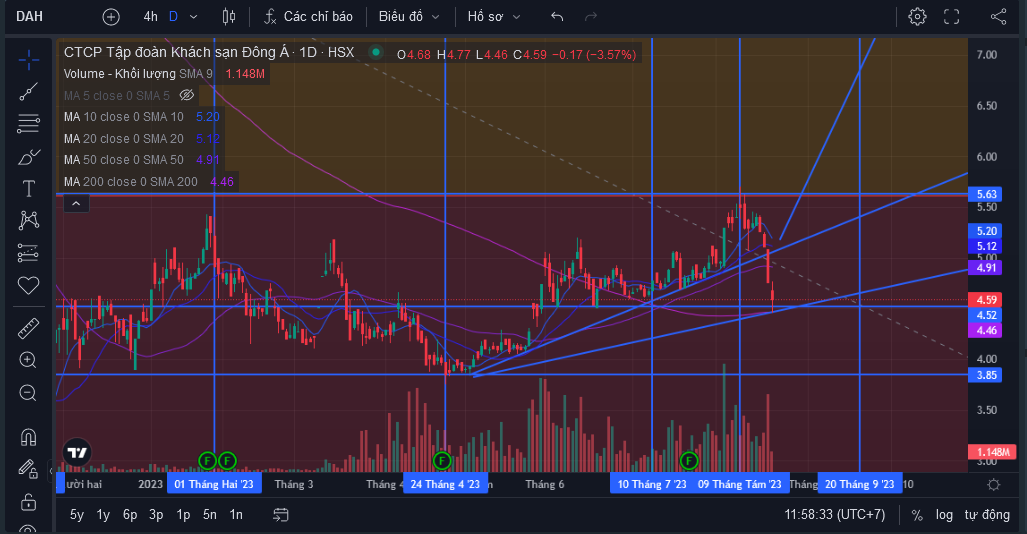Click the 5.63 price label on axis
The width and height of the screenshot is (1027, 534).
point(986,194)
